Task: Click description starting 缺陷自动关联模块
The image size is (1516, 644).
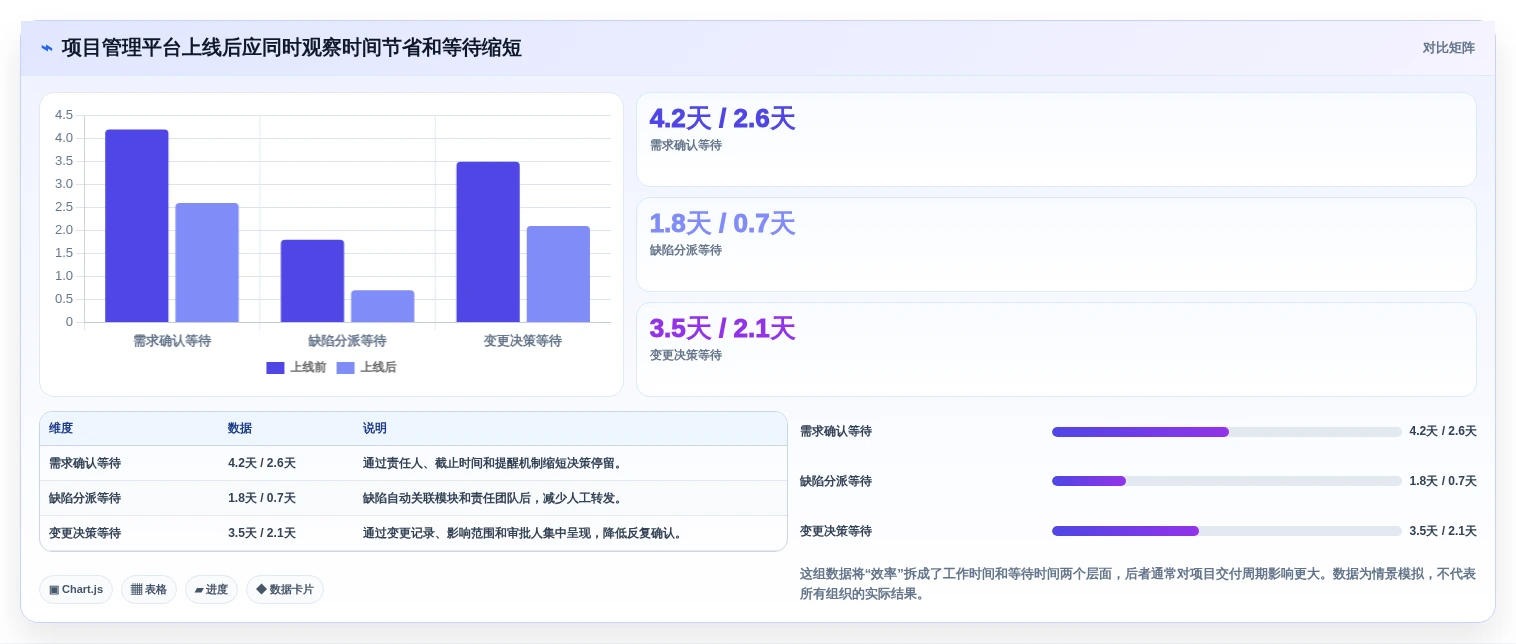Action: point(494,498)
